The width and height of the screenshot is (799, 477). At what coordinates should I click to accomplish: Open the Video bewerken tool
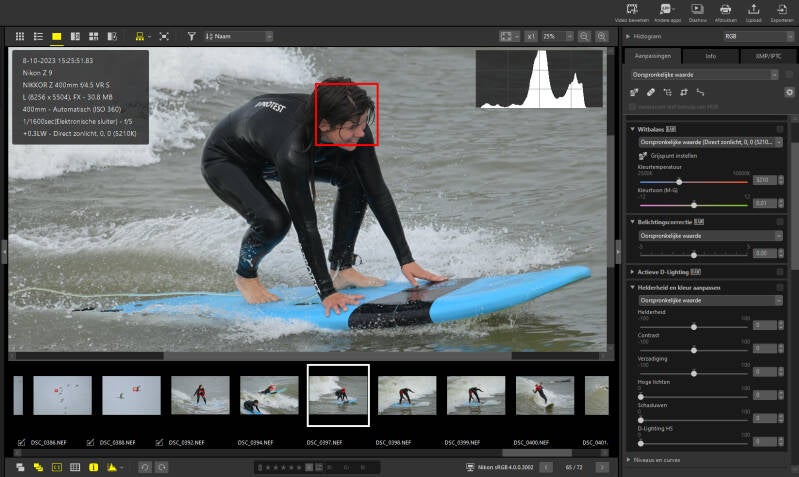click(x=632, y=13)
